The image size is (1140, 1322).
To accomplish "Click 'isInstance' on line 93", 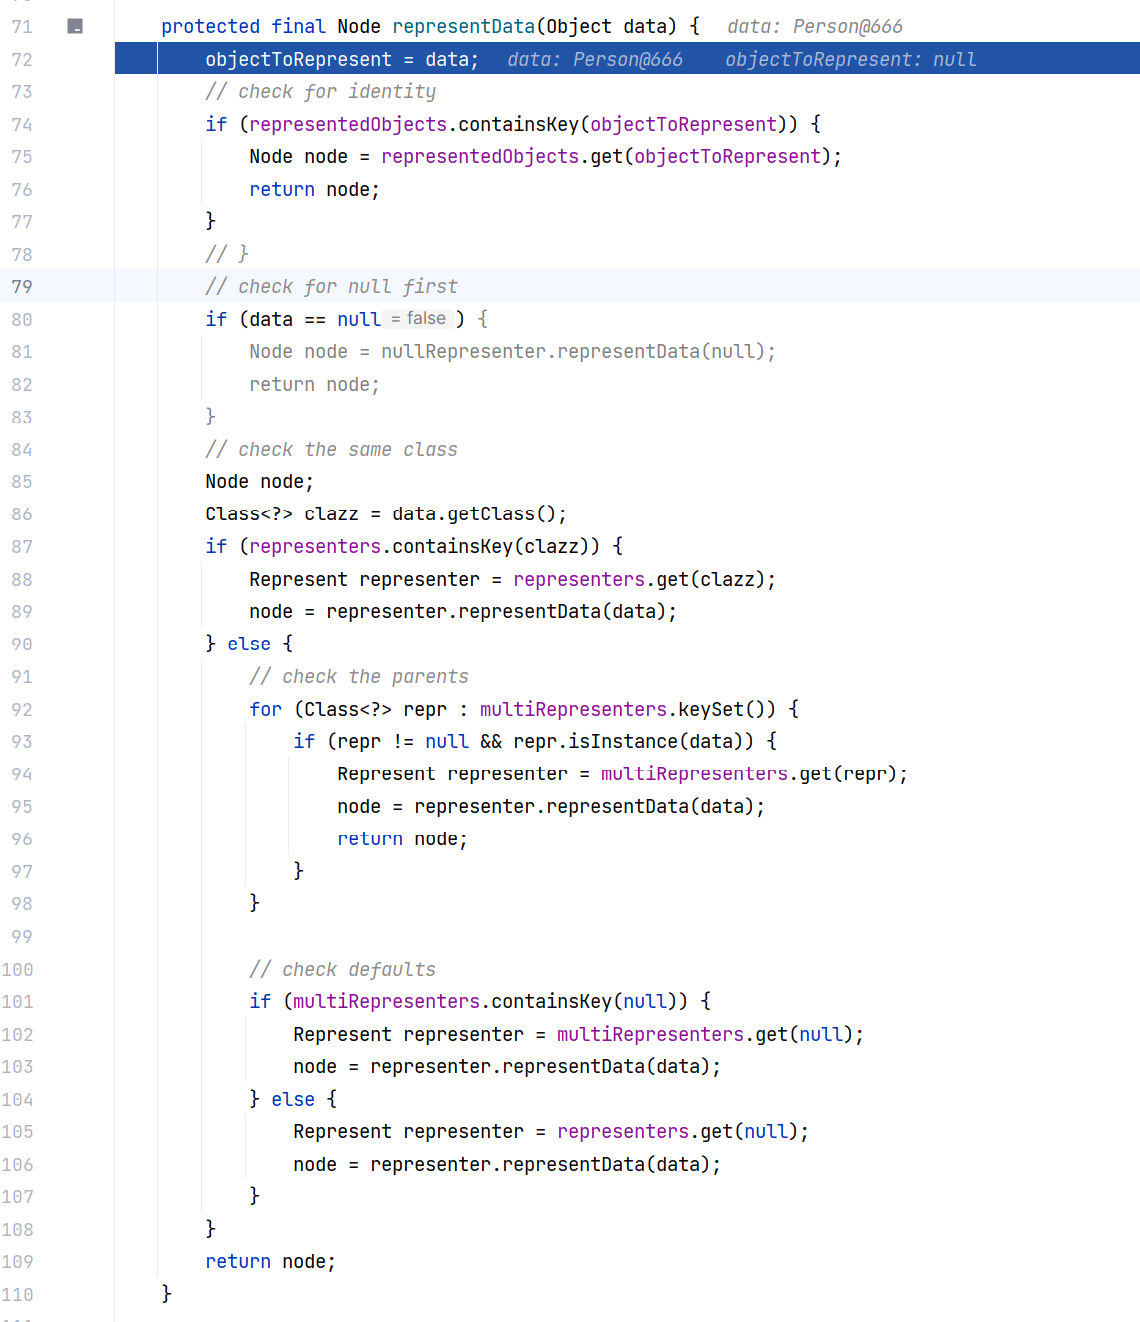I will pyautogui.click(x=624, y=742).
